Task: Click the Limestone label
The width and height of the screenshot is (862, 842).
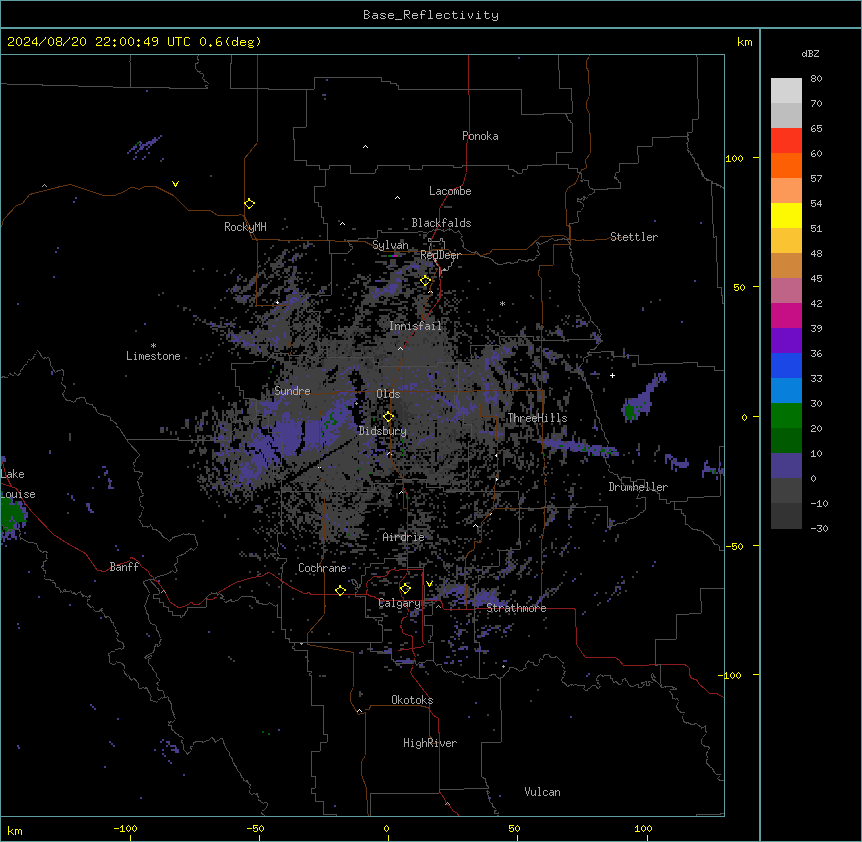Action: coord(153,356)
